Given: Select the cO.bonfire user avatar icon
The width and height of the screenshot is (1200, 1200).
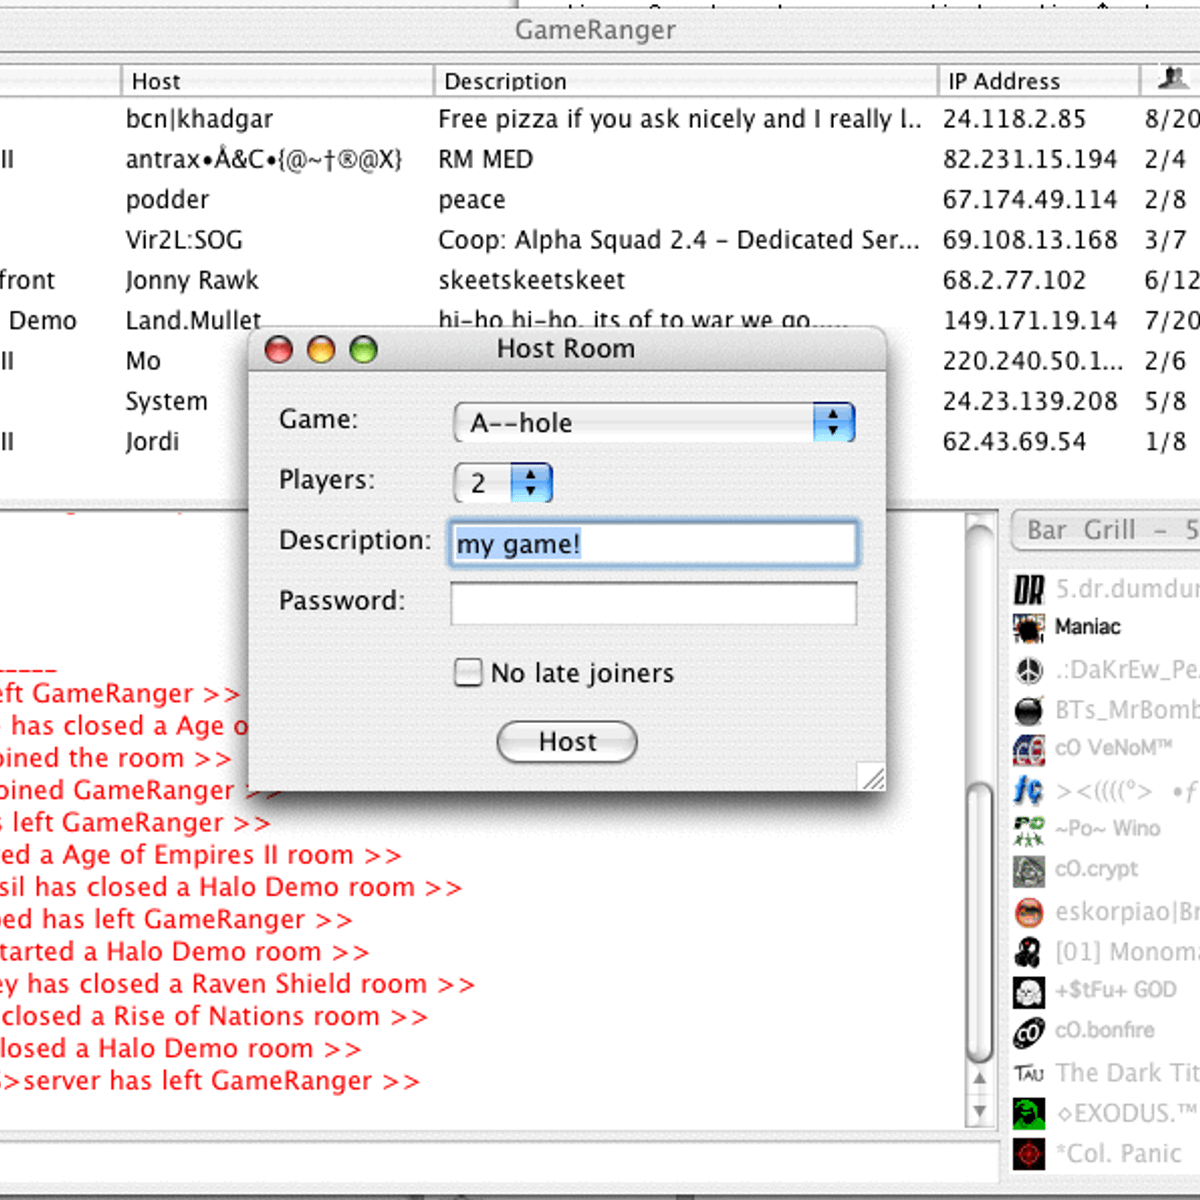Looking at the screenshot, I should pos(1028,1031).
